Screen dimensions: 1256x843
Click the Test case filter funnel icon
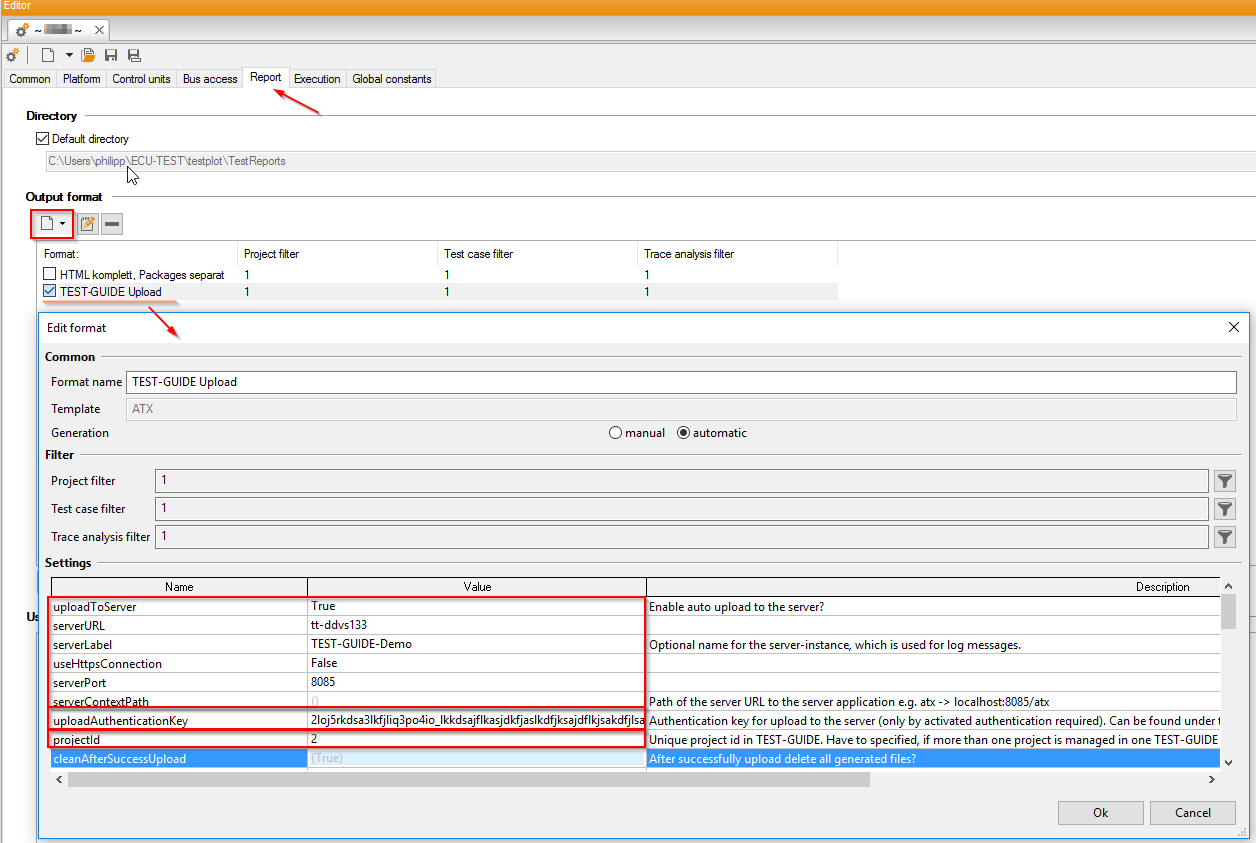1224,509
